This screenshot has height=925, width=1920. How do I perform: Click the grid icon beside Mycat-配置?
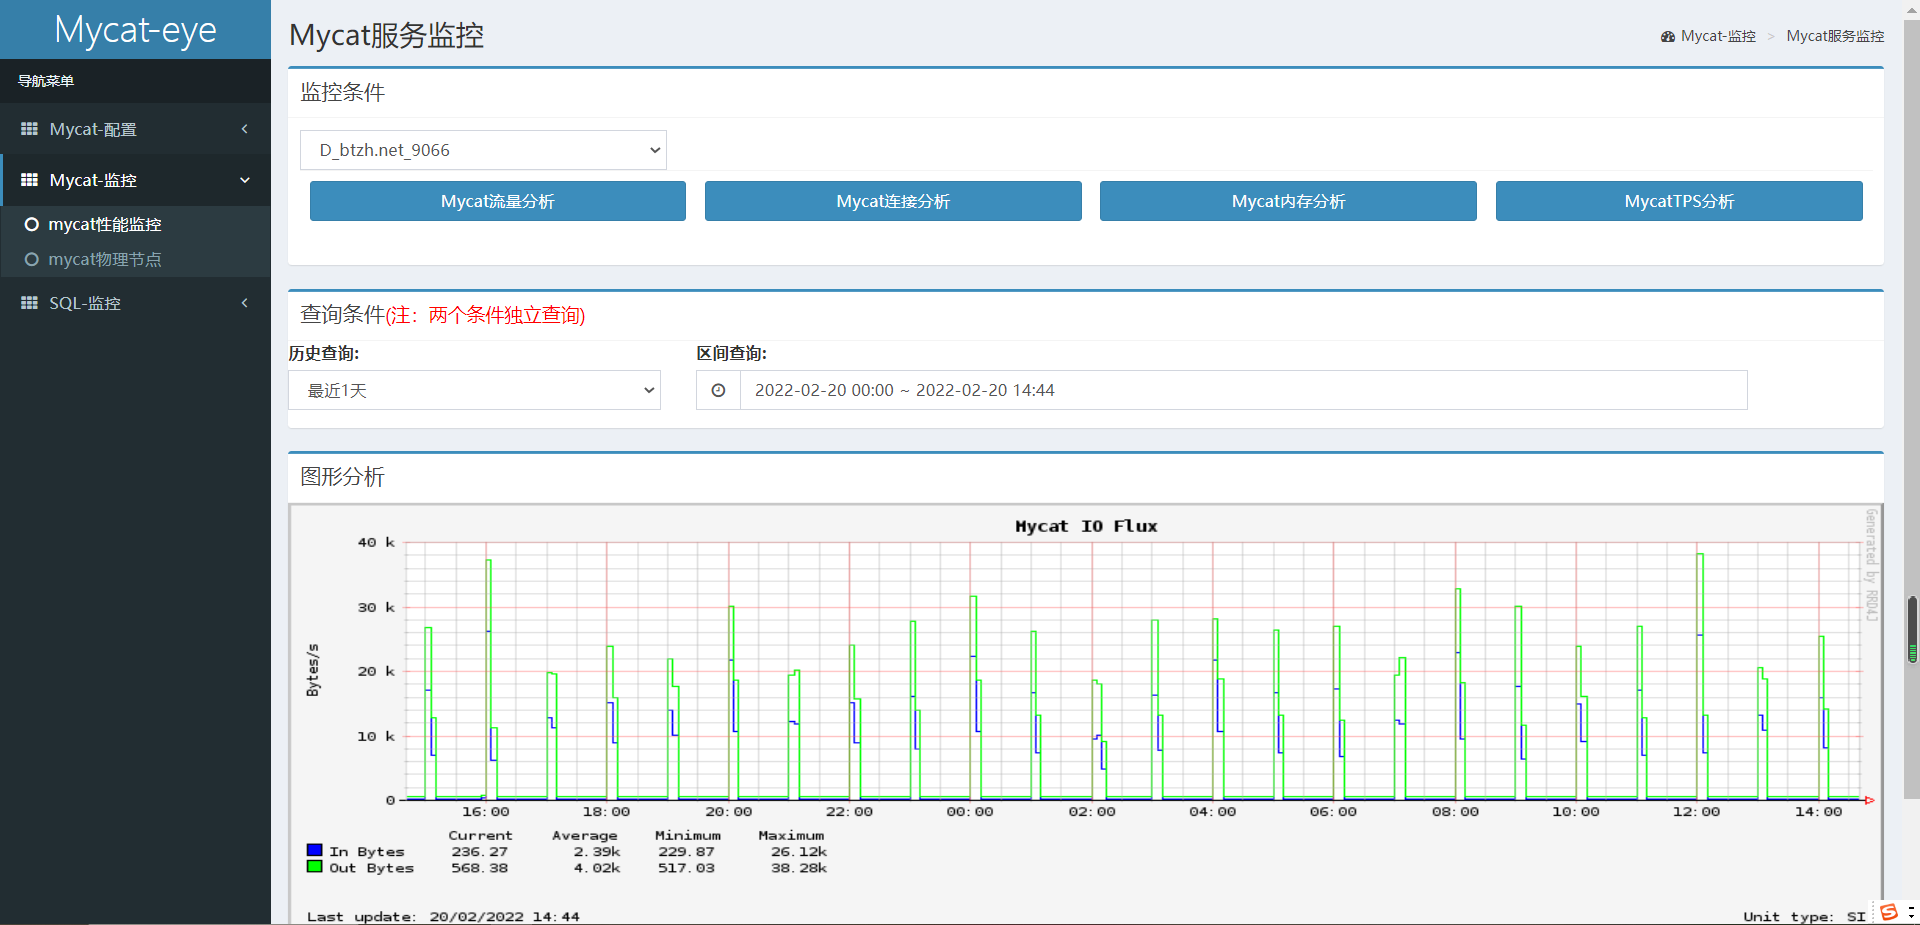coord(29,129)
